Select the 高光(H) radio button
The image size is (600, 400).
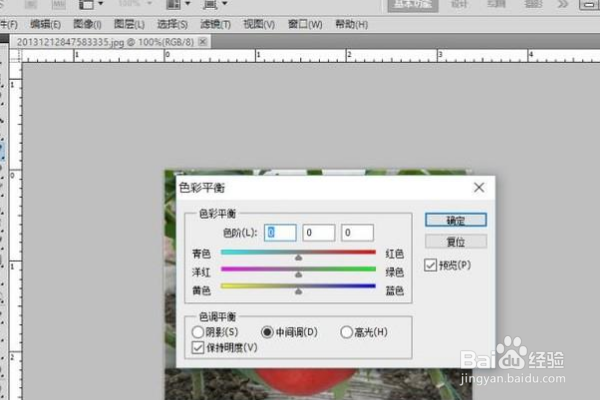point(346,332)
